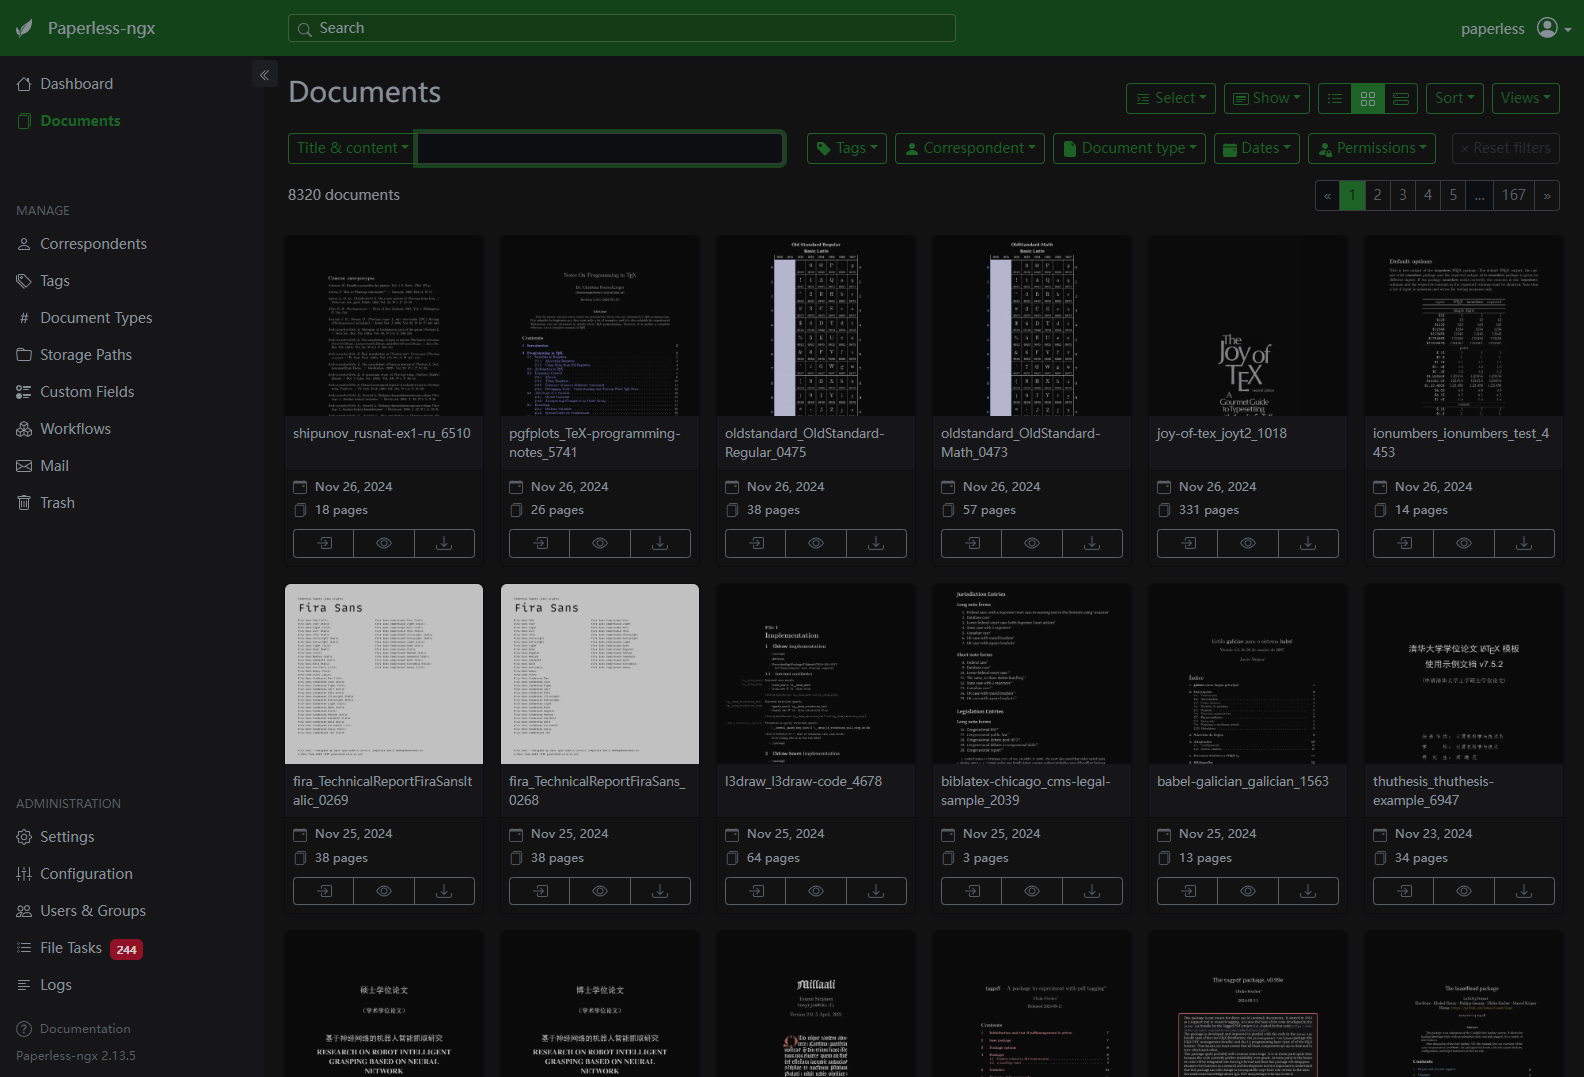Expand the Title & content filter dropdown
The width and height of the screenshot is (1584, 1077).
tap(352, 148)
